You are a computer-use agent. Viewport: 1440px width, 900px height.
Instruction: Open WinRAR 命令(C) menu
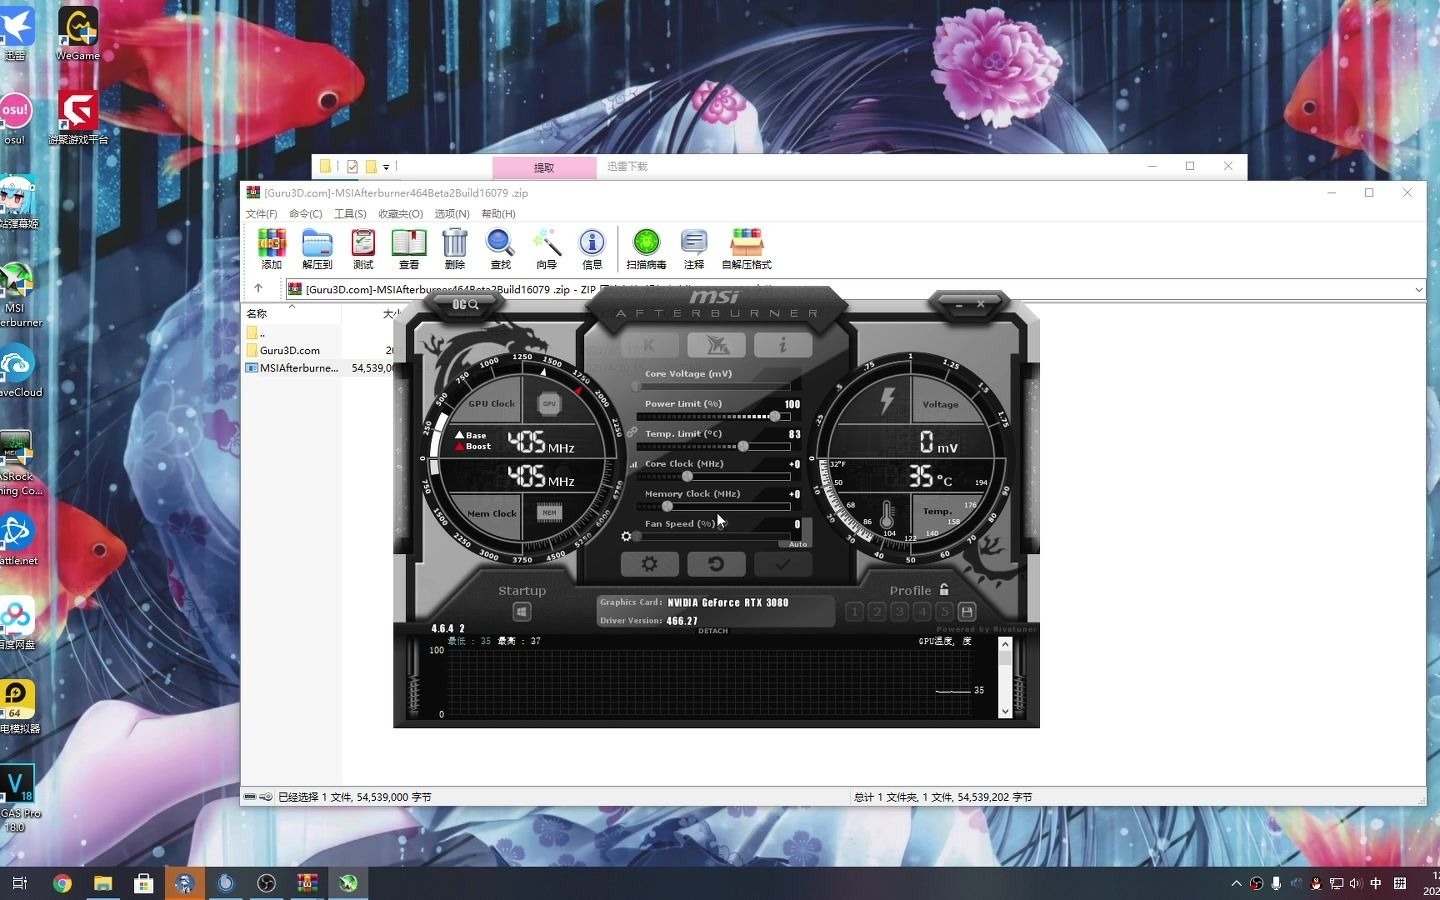pos(306,214)
